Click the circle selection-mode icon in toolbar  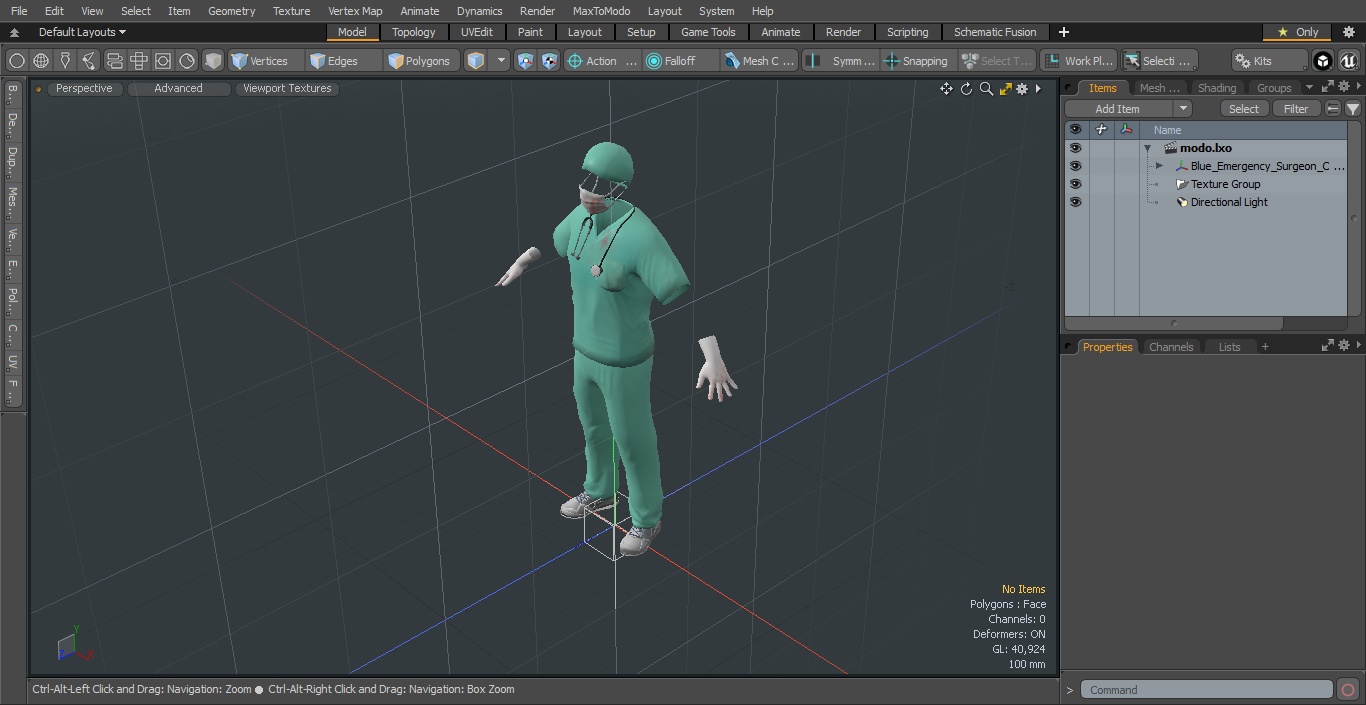17,61
